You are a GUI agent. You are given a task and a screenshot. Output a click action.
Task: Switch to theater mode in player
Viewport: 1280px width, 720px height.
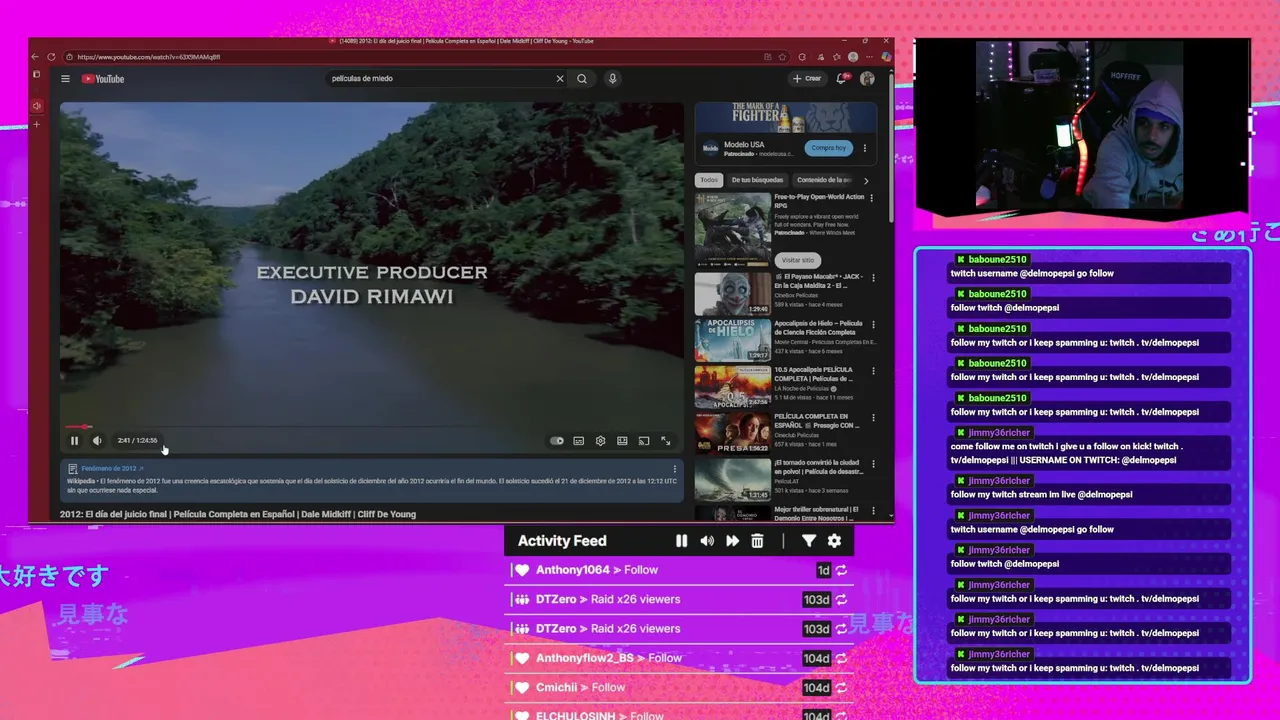(622, 440)
